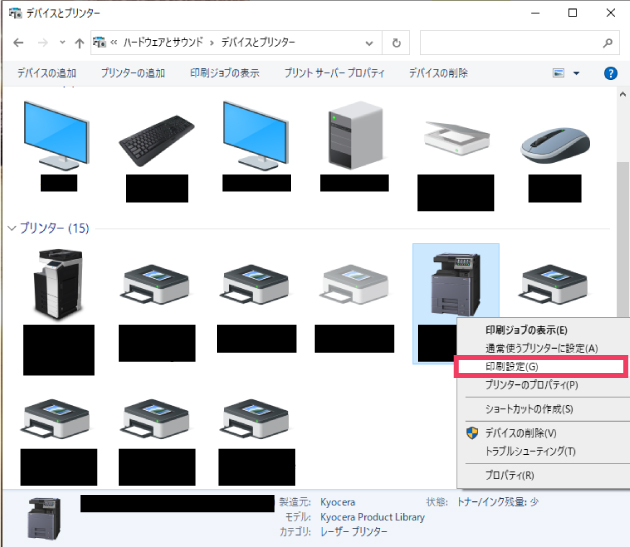Image resolution: width=630 pixels, height=547 pixels.
Task: Select 印刷設定(G) in context menu
Action: (540, 367)
